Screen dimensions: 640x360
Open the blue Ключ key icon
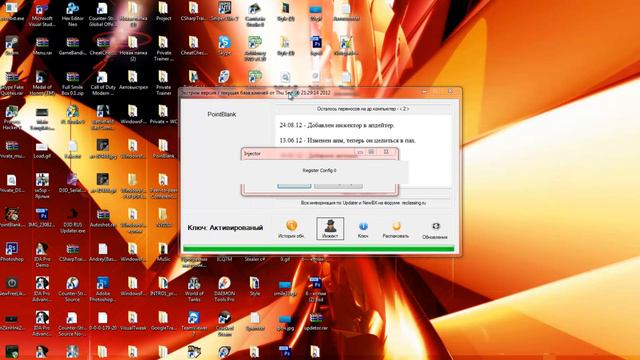point(363,229)
